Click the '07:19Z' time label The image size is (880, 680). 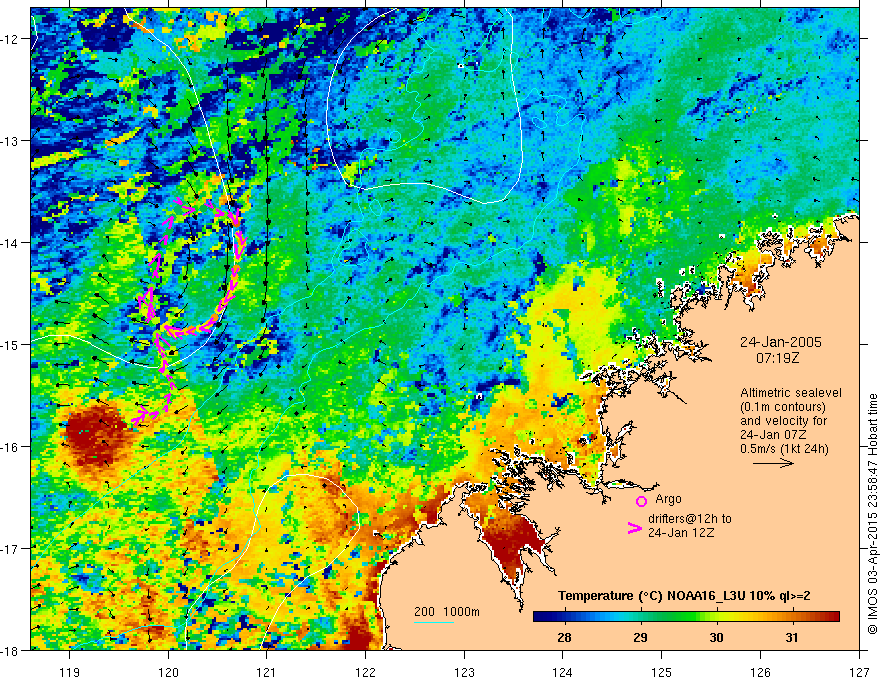[x=777, y=358]
